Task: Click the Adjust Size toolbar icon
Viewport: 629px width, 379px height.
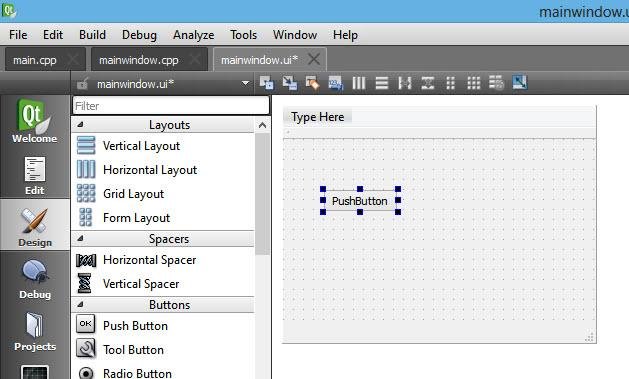Action: 519,83
